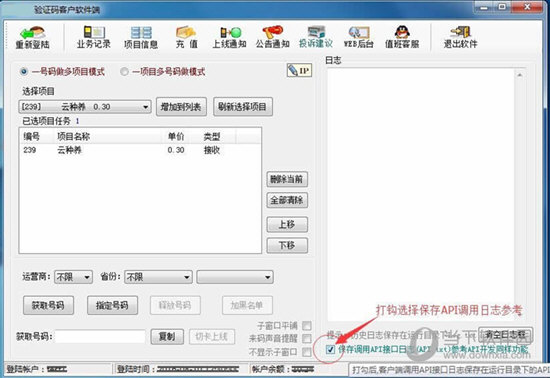Click 上移 move up button
The image size is (550, 378).
(x=287, y=224)
